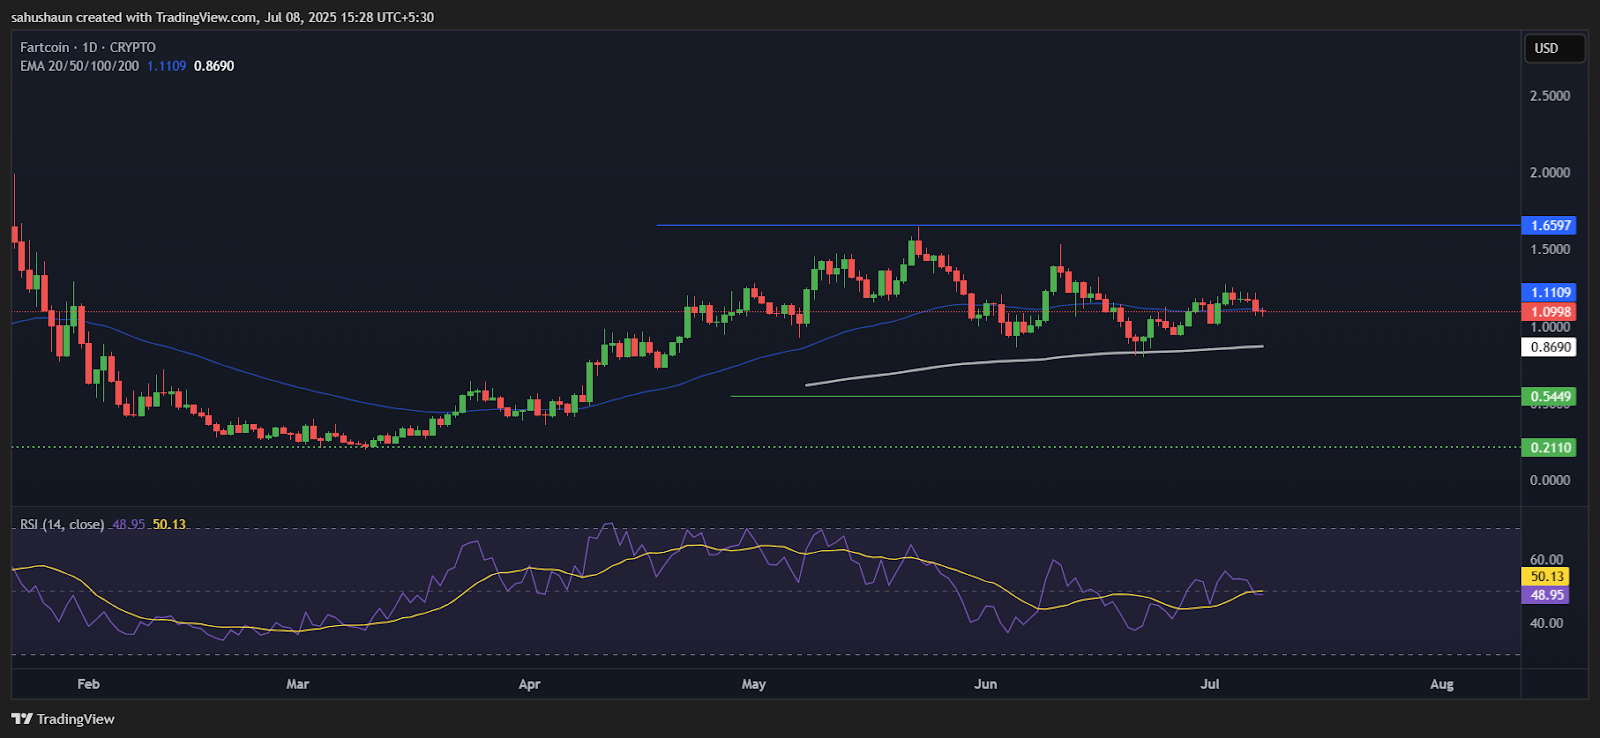Click the Jun date on time axis

(985, 684)
